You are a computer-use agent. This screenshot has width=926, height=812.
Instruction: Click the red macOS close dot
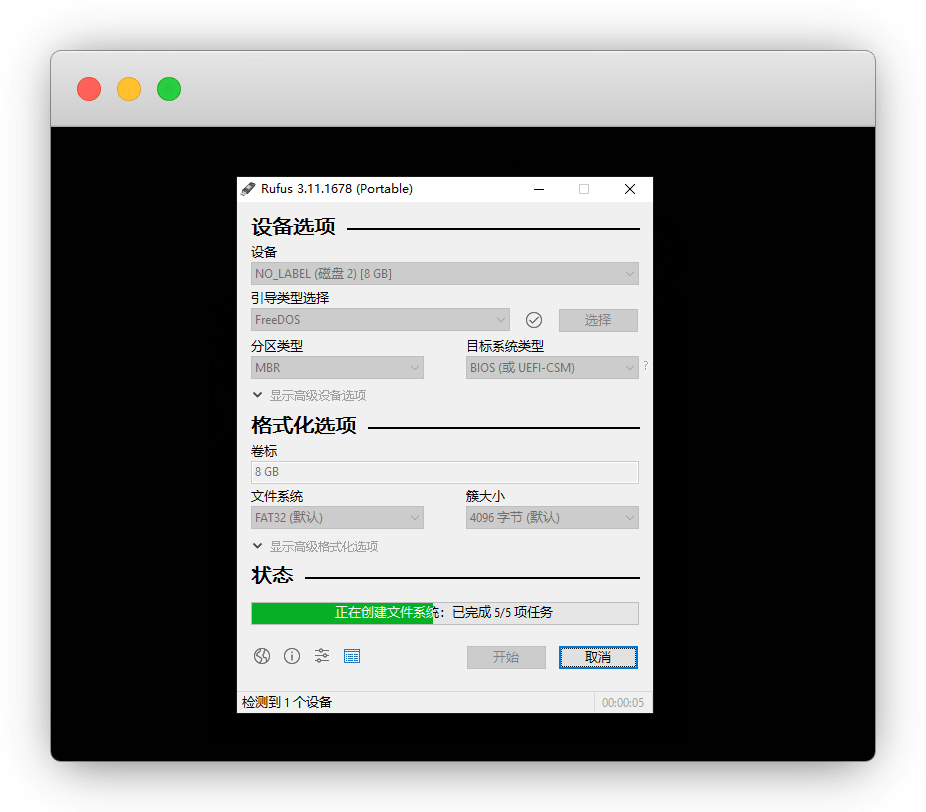click(x=89, y=89)
